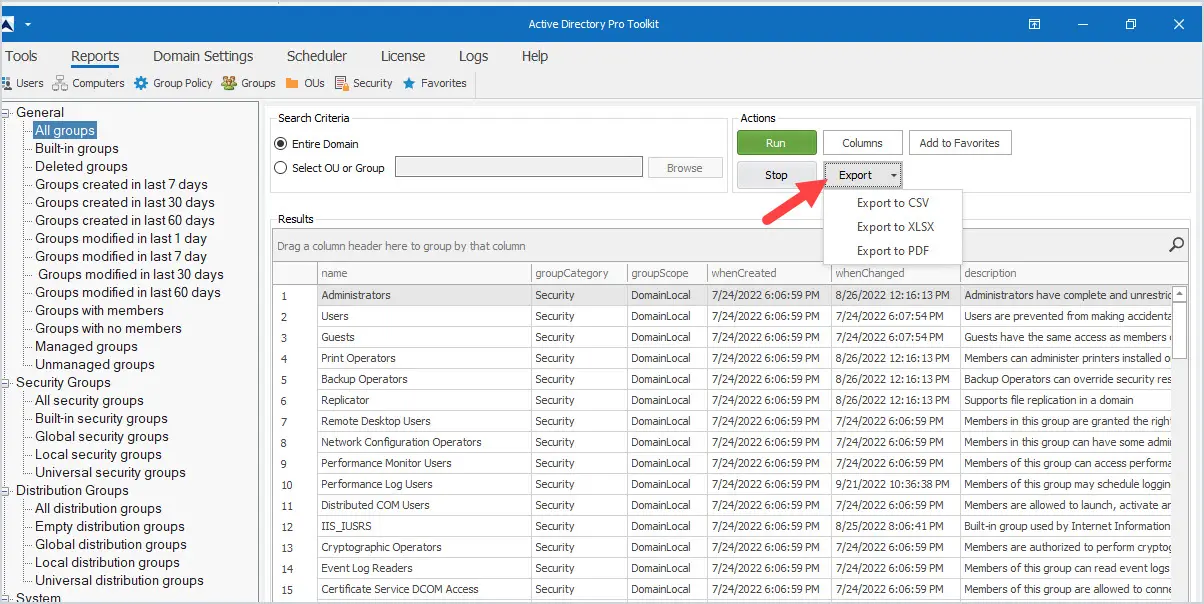
Task: Select All groups in the tree
Action: 65,130
